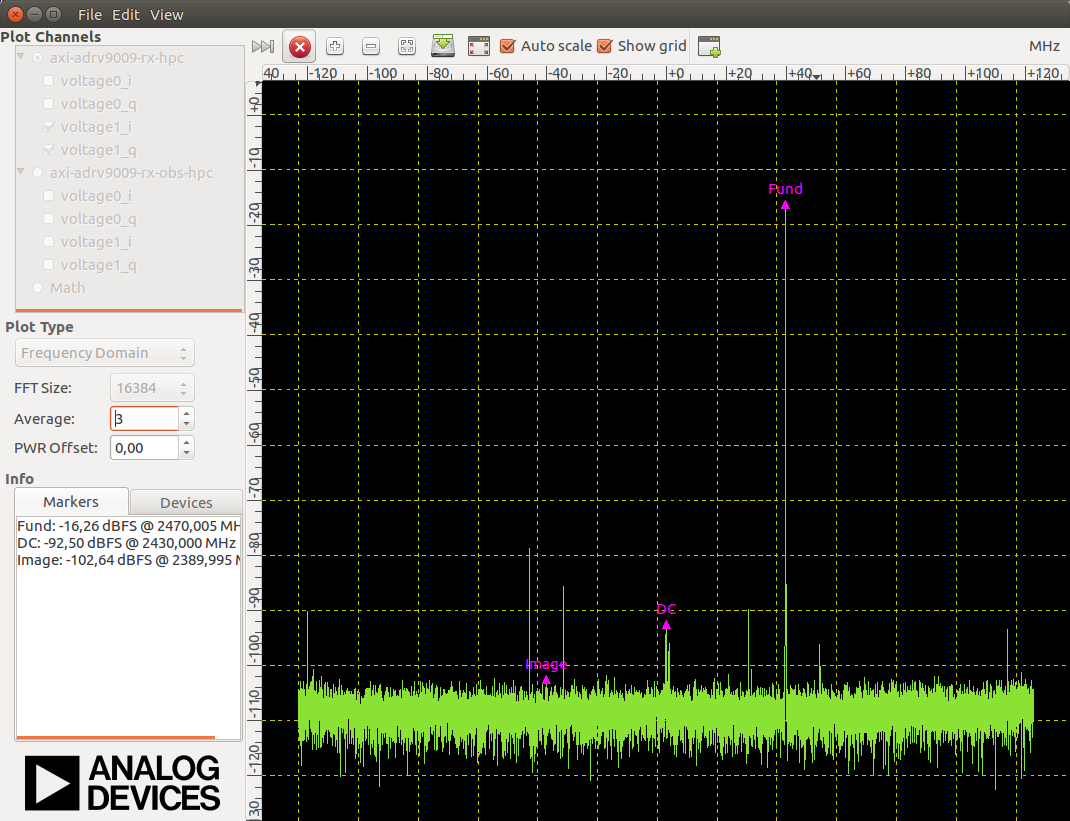Viewport: 1070px width, 821px height.
Task: Toggle fullscreen plot view icon
Action: click(478, 46)
